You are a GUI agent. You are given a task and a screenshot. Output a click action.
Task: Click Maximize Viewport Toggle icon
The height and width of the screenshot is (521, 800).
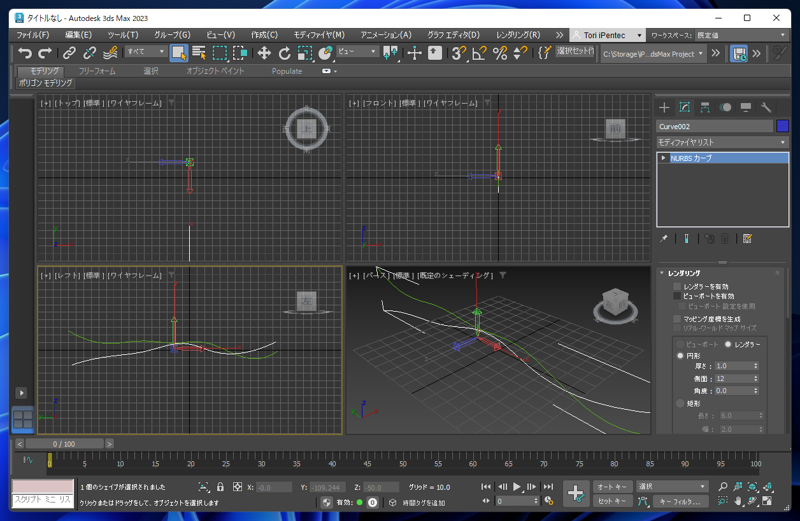(767, 501)
